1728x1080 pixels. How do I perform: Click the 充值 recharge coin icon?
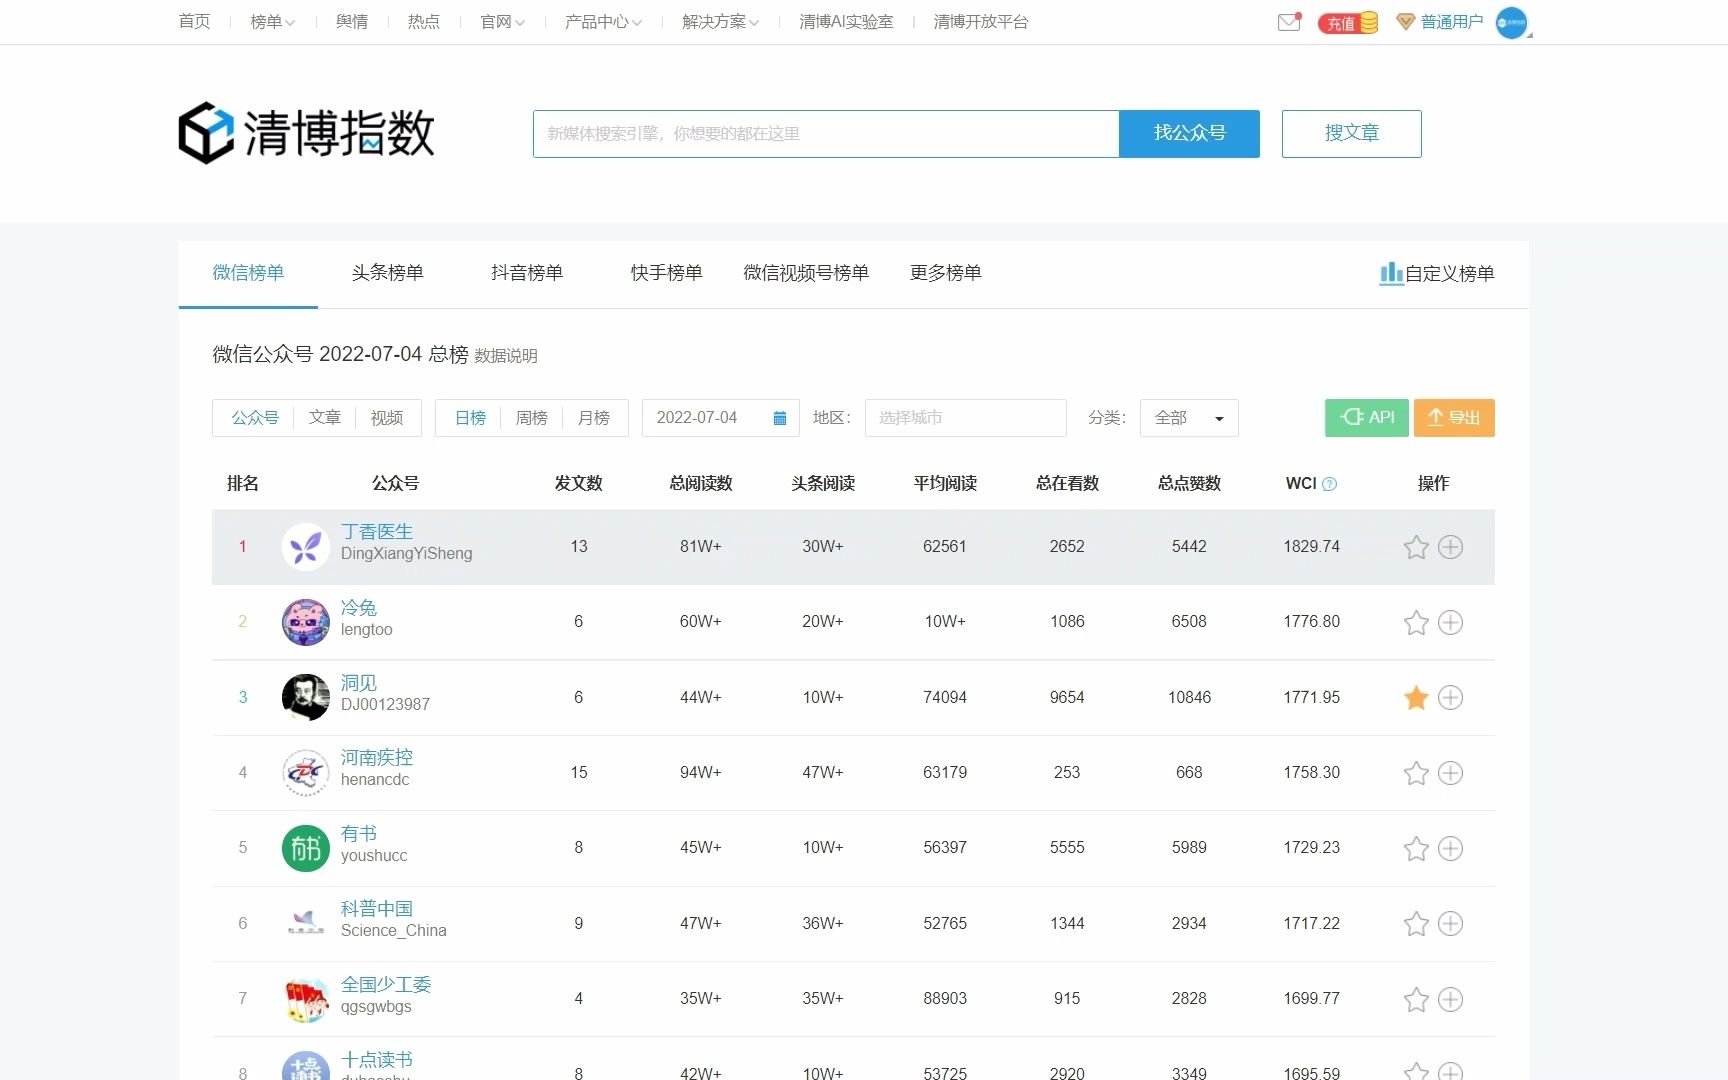pos(1348,23)
